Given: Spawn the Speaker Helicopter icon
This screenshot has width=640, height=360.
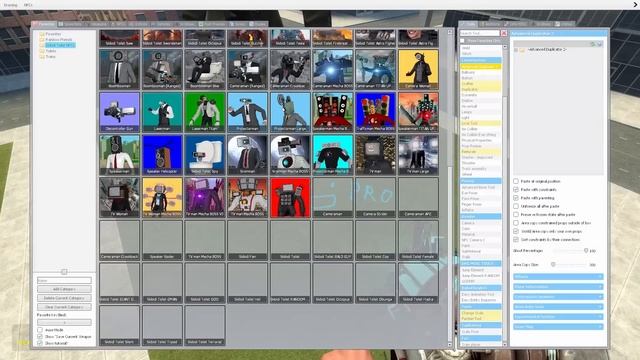Looking at the screenshot, I should click(x=162, y=155).
